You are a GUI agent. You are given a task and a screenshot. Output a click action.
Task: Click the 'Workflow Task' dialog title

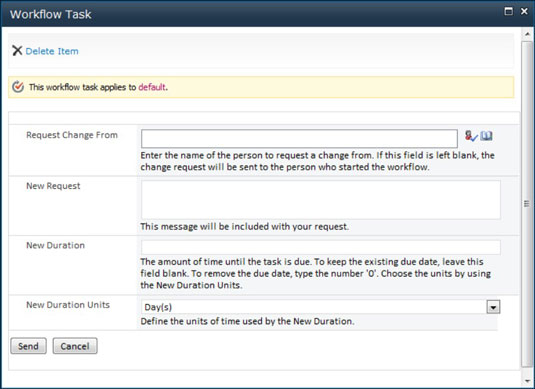click(50, 14)
